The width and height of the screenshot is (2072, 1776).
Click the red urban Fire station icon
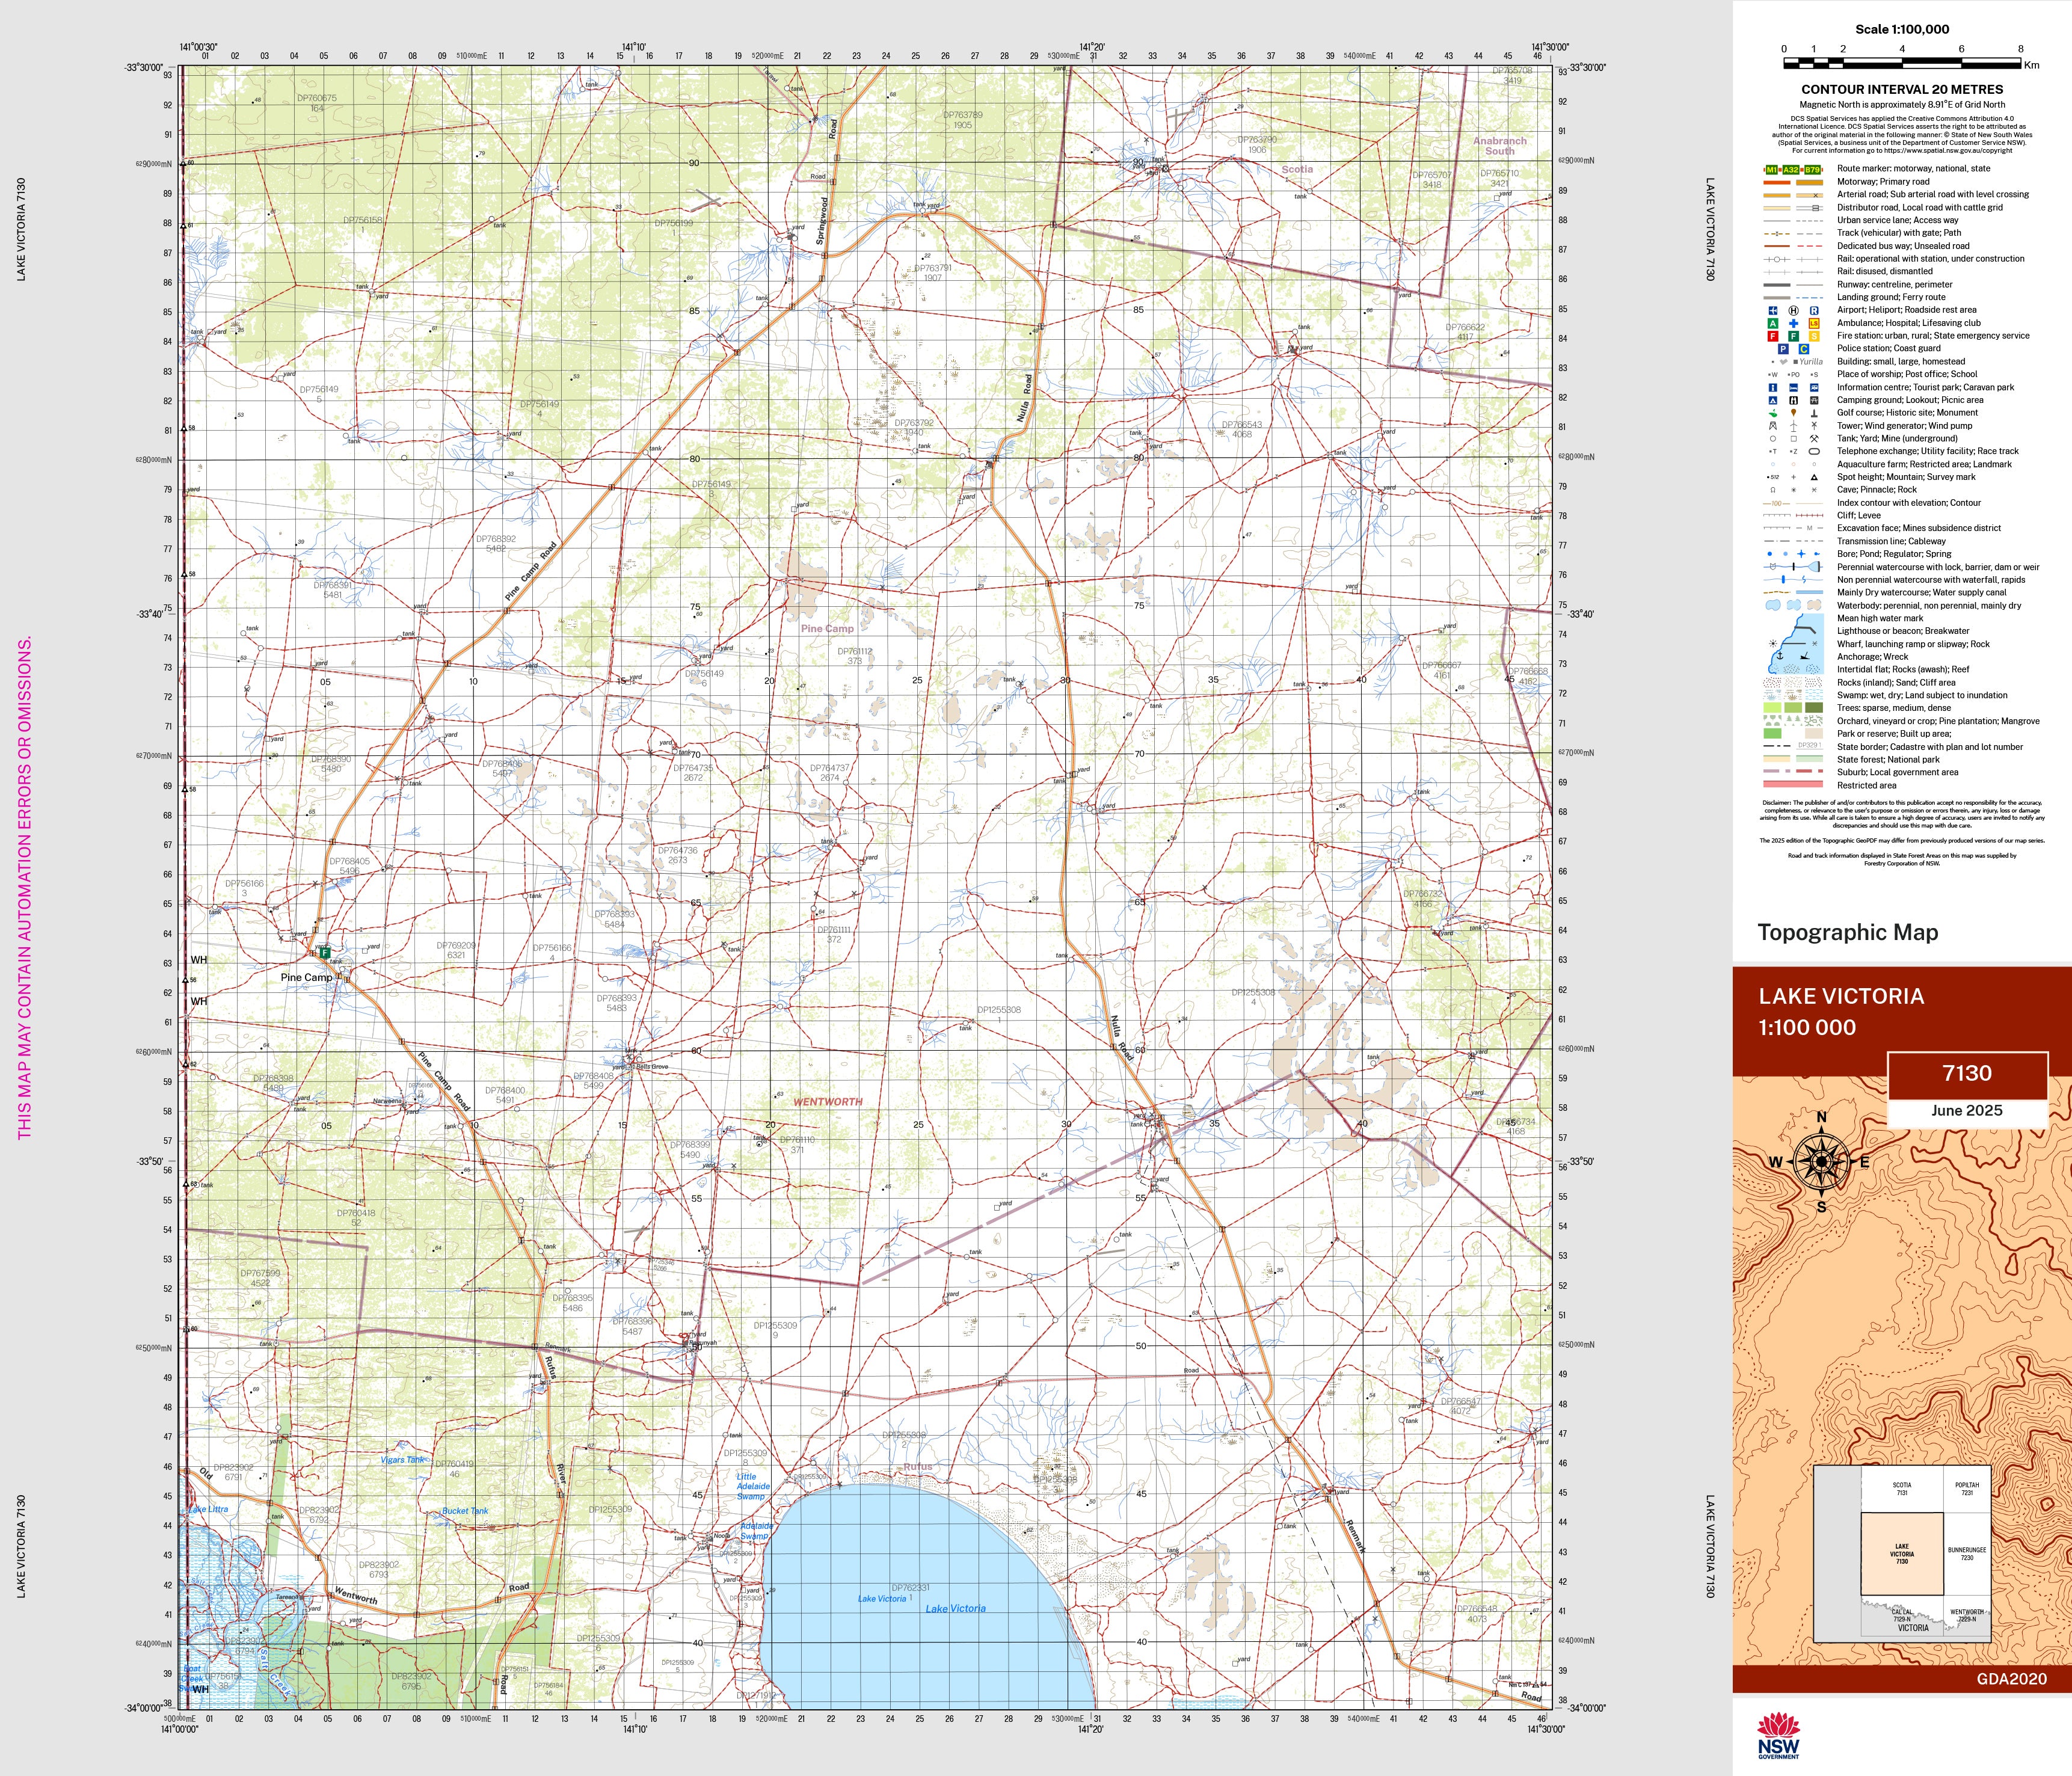pos(1773,336)
